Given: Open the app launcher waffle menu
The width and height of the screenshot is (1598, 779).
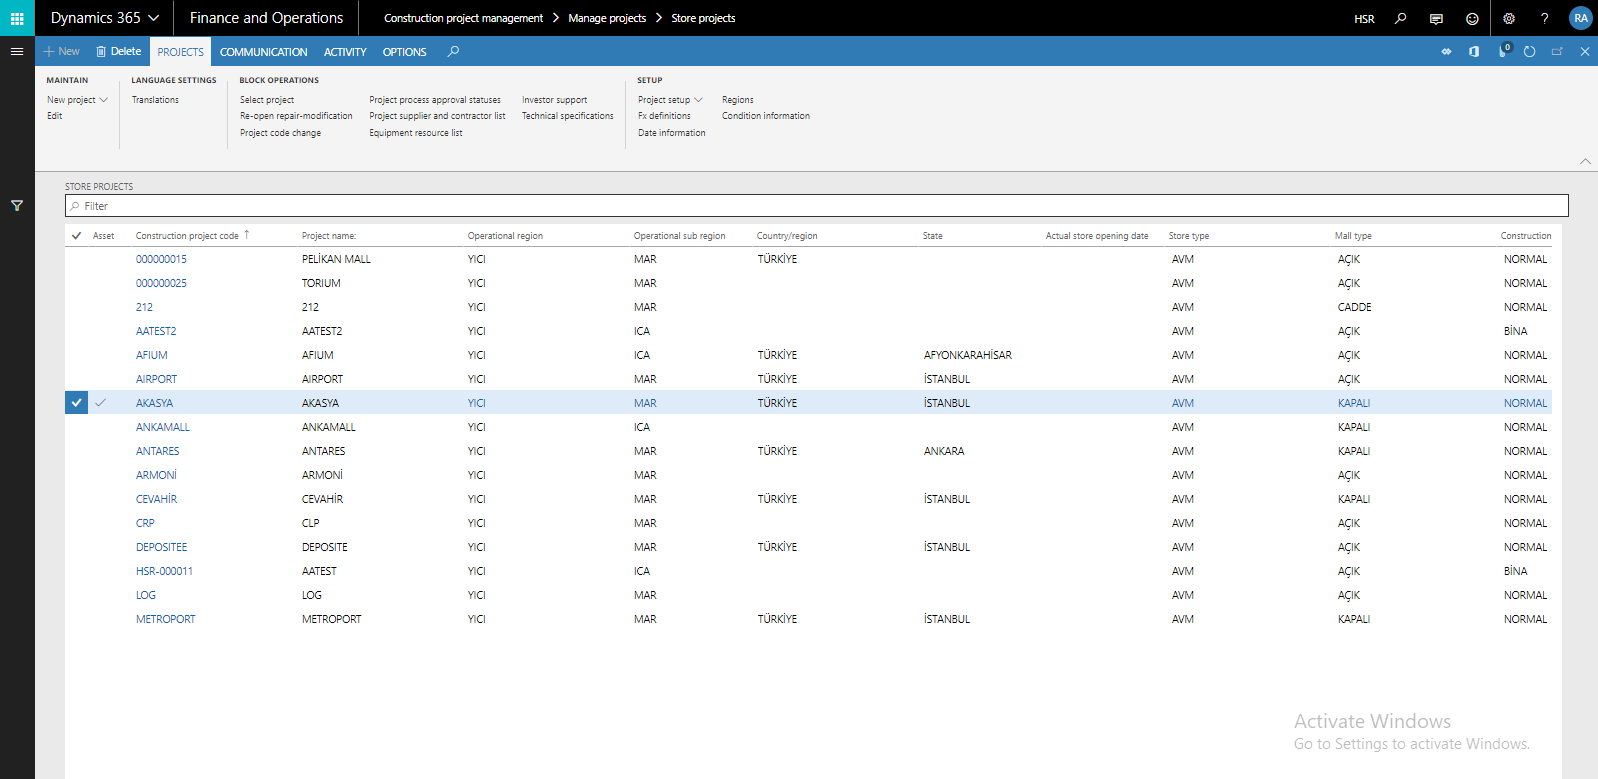Looking at the screenshot, I should 17,18.
